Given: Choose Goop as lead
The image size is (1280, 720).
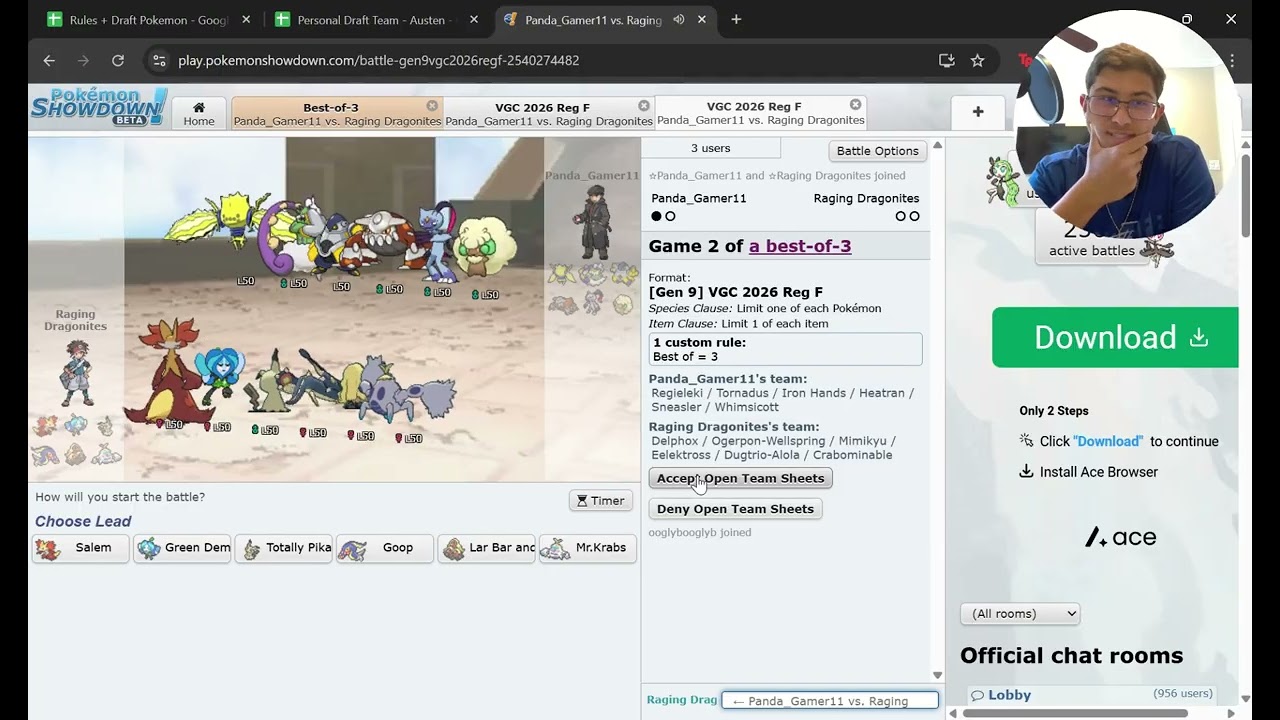Looking at the screenshot, I should pyautogui.click(x=385, y=548).
